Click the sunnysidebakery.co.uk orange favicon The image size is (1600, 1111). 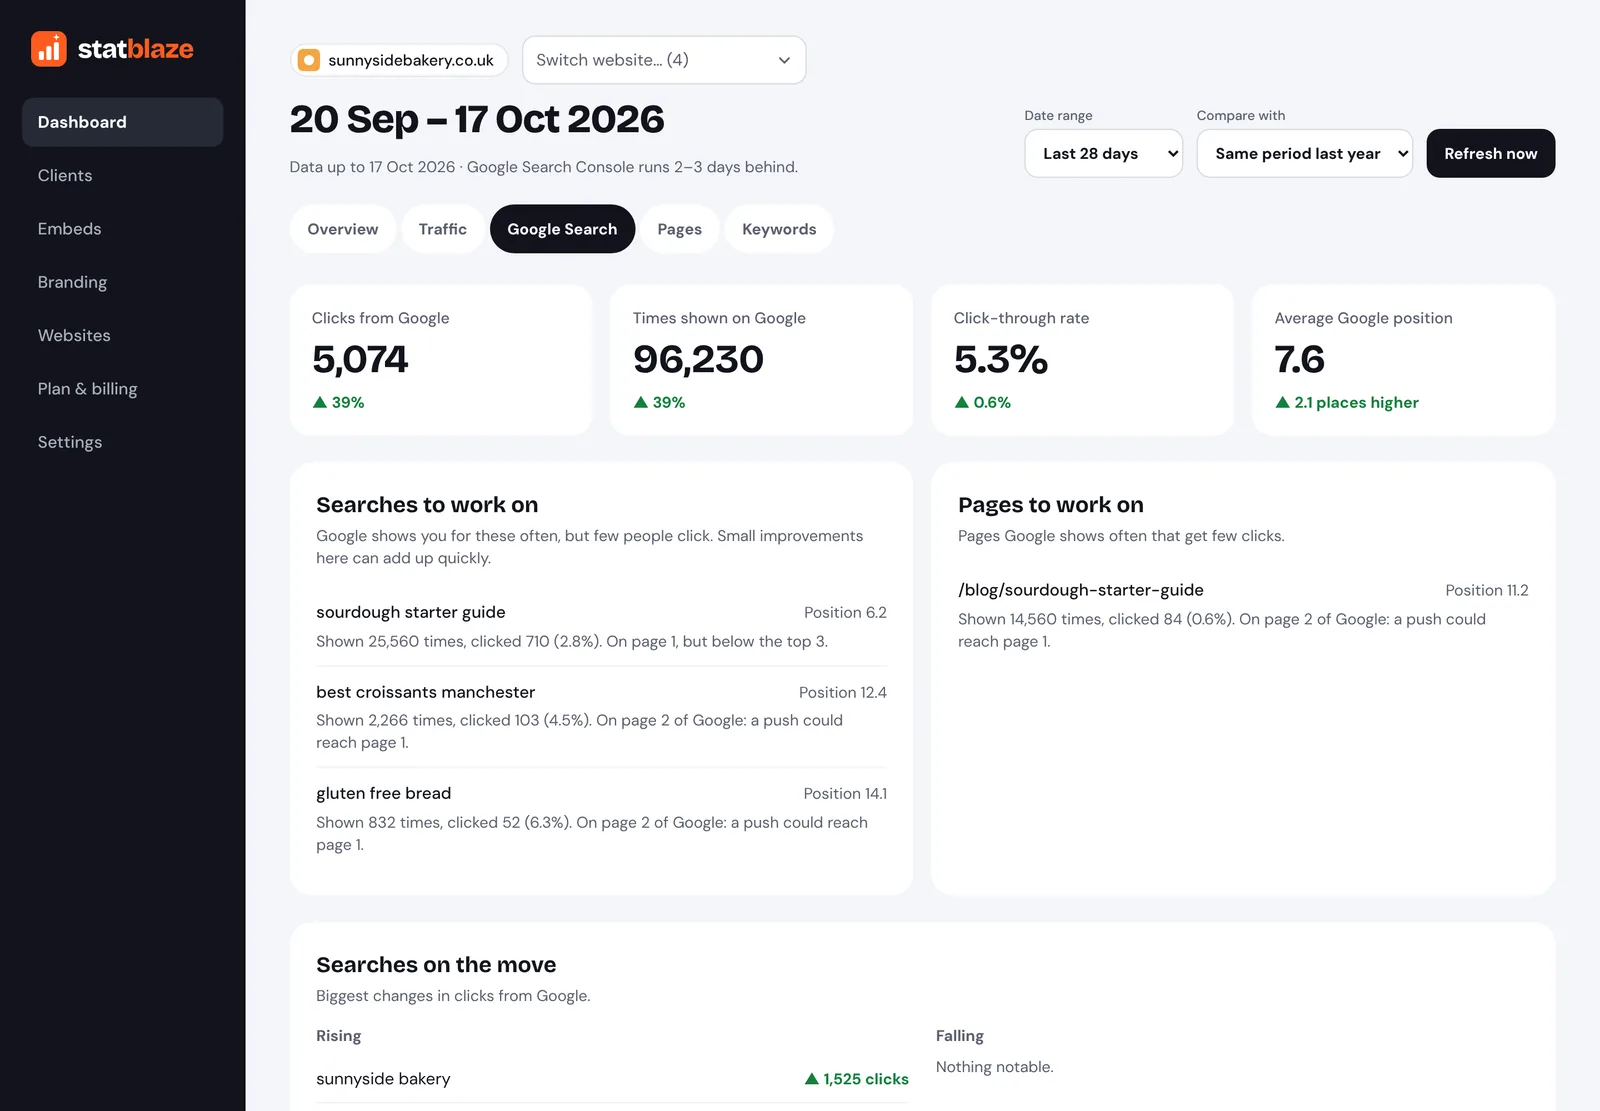click(309, 60)
